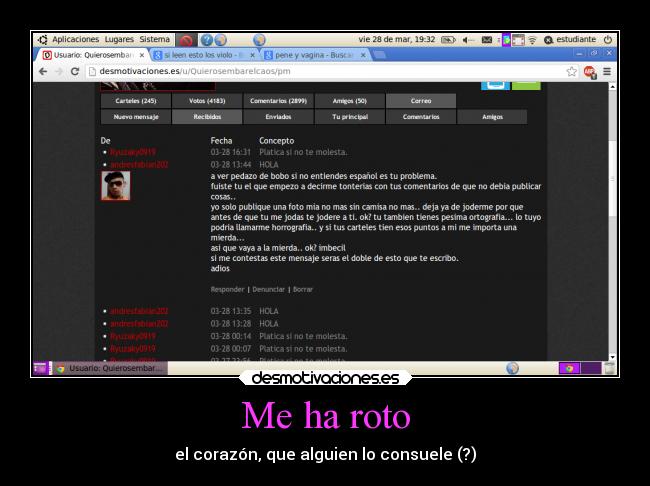650x486 pixels.
Task: Open the volume speaker indicator
Action: click(468, 40)
